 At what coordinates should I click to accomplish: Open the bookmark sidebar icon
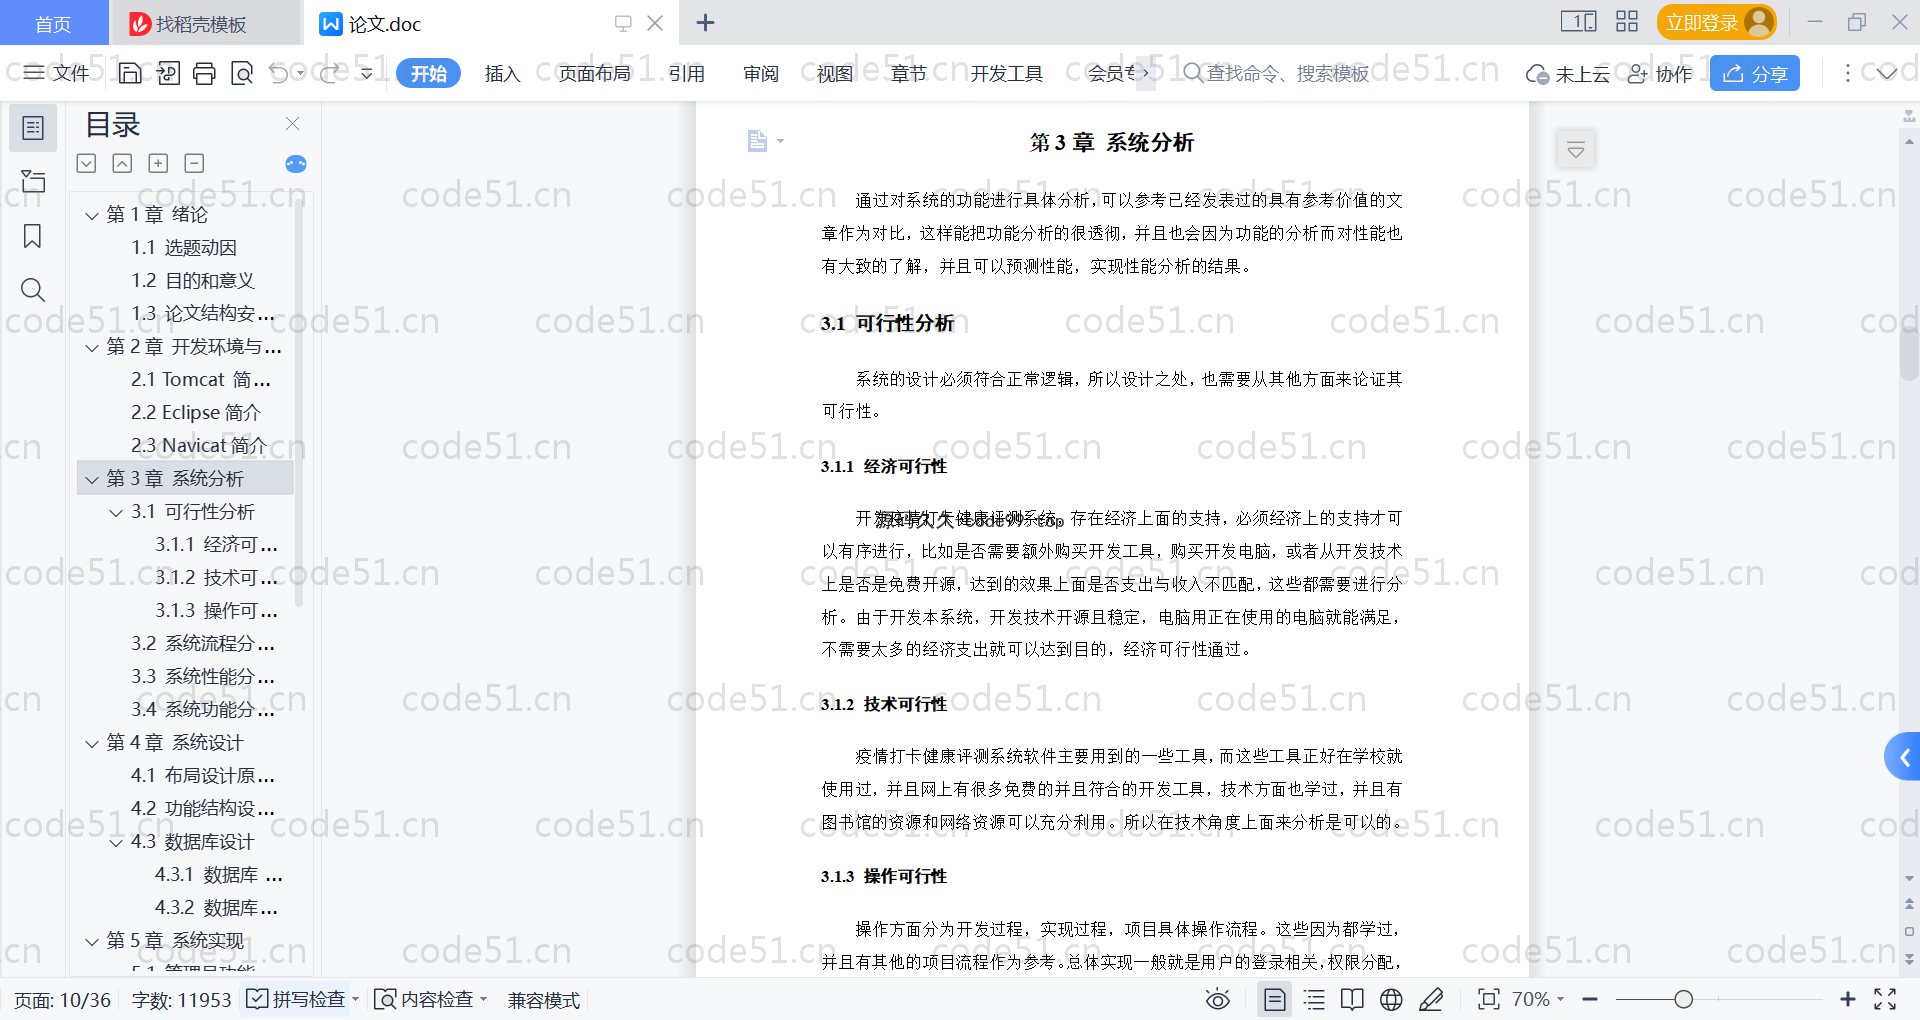coord(33,236)
